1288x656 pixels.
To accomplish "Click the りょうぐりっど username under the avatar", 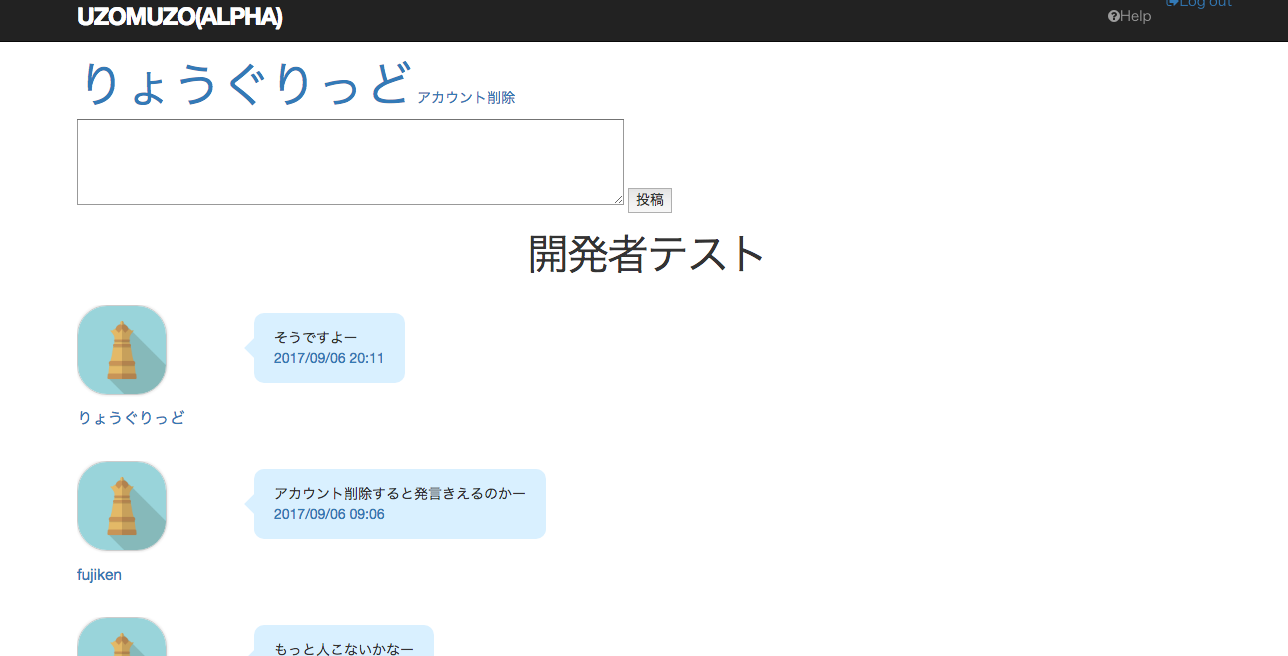I will click(131, 418).
